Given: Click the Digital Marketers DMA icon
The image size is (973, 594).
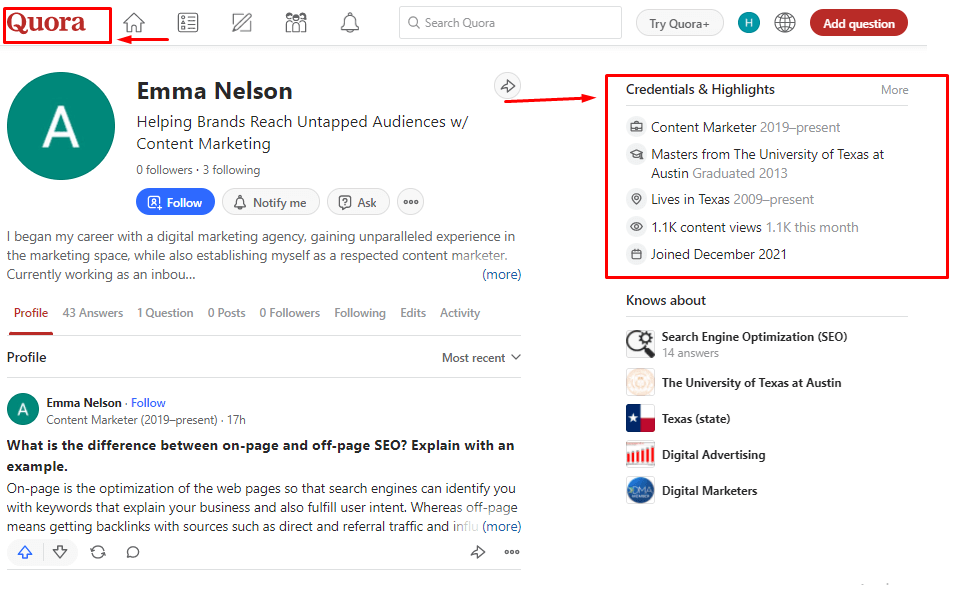Looking at the screenshot, I should coord(640,490).
